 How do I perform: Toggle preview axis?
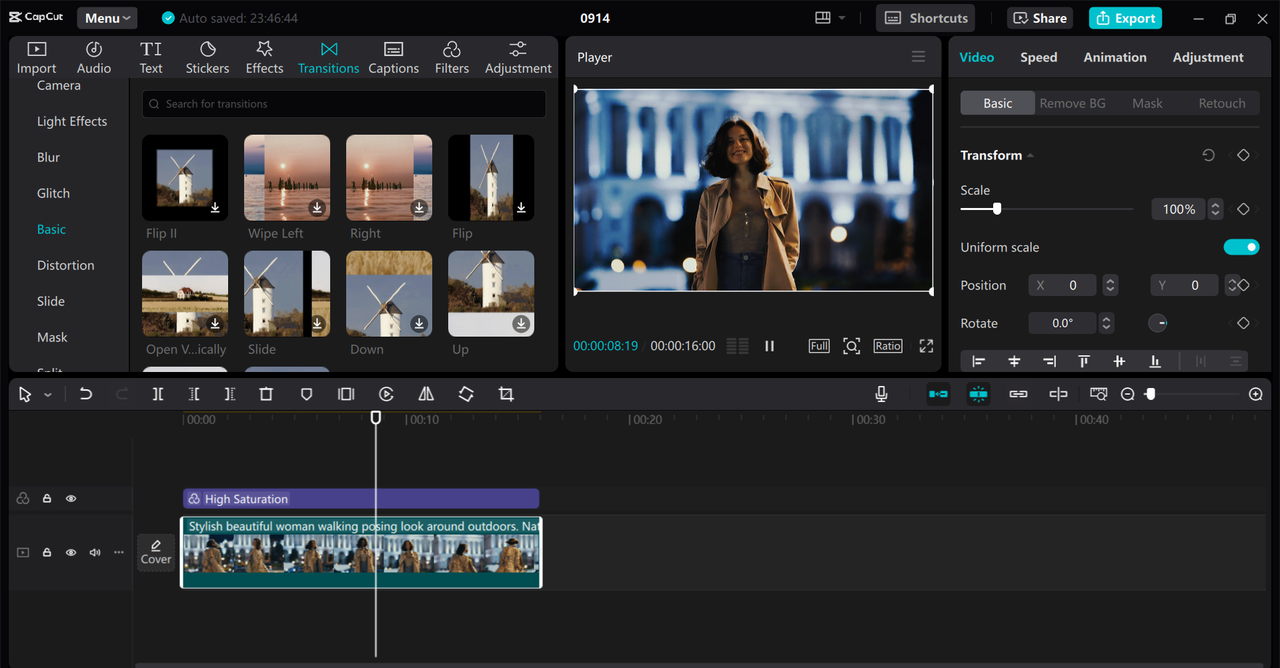click(x=1058, y=394)
